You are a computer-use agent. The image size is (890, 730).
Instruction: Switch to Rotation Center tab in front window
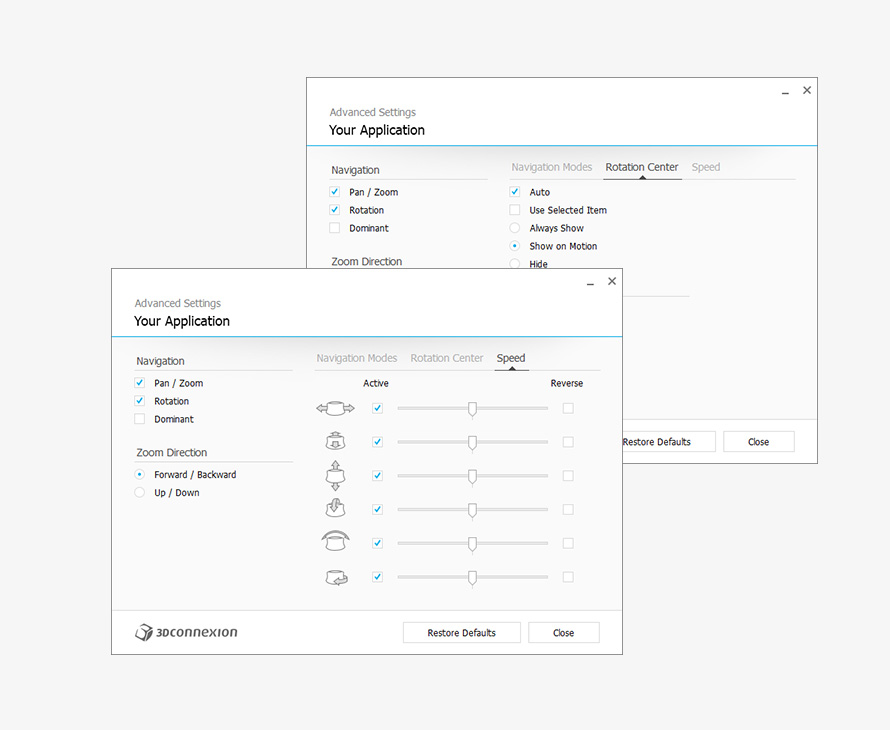(x=446, y=358)
